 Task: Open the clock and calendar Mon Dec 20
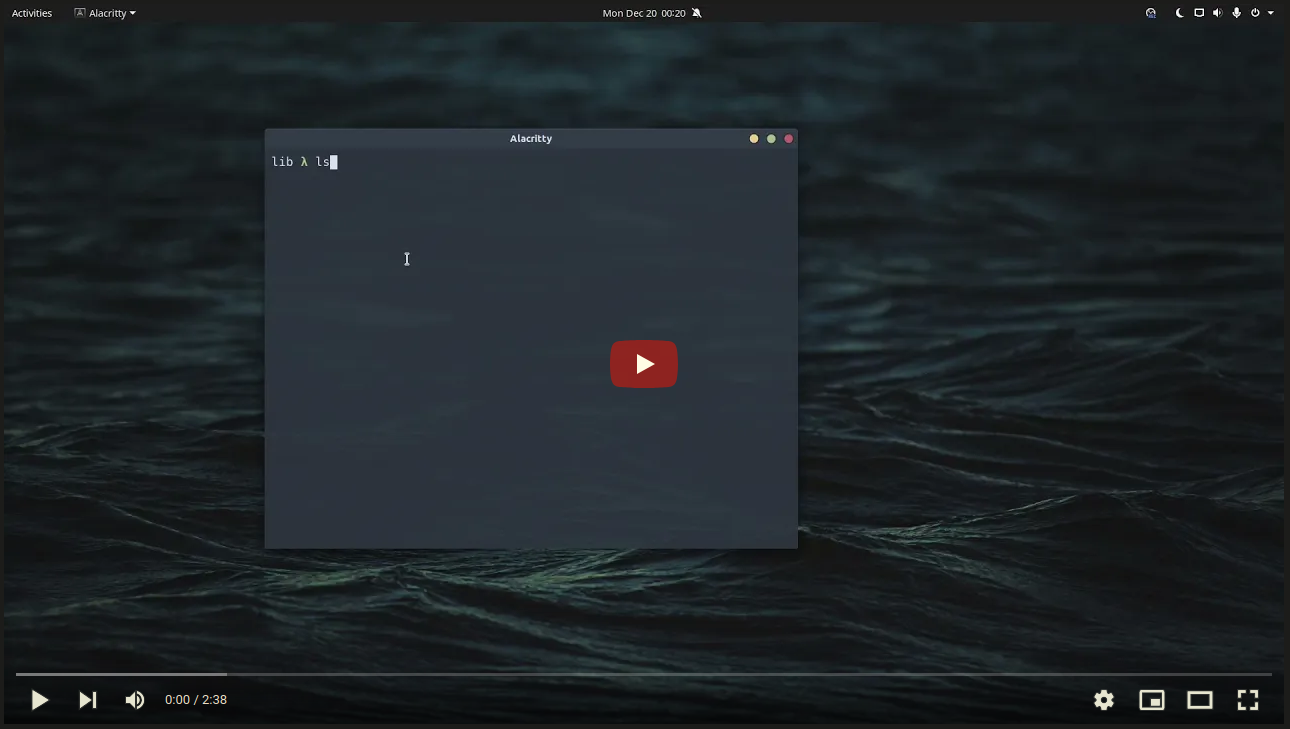point(644,13)
